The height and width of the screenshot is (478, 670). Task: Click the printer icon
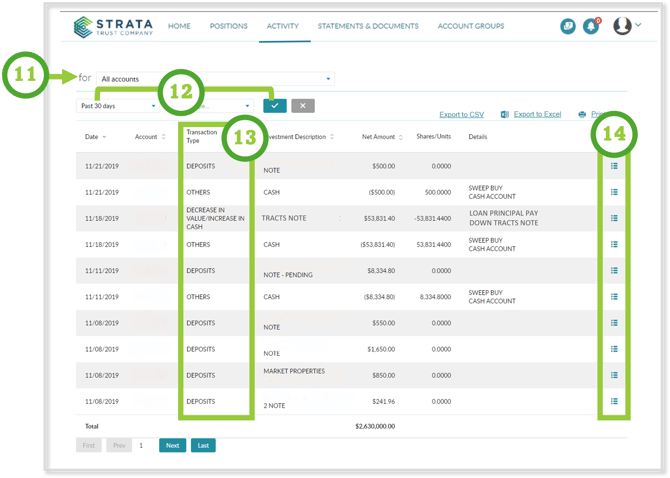pos(582,114)
